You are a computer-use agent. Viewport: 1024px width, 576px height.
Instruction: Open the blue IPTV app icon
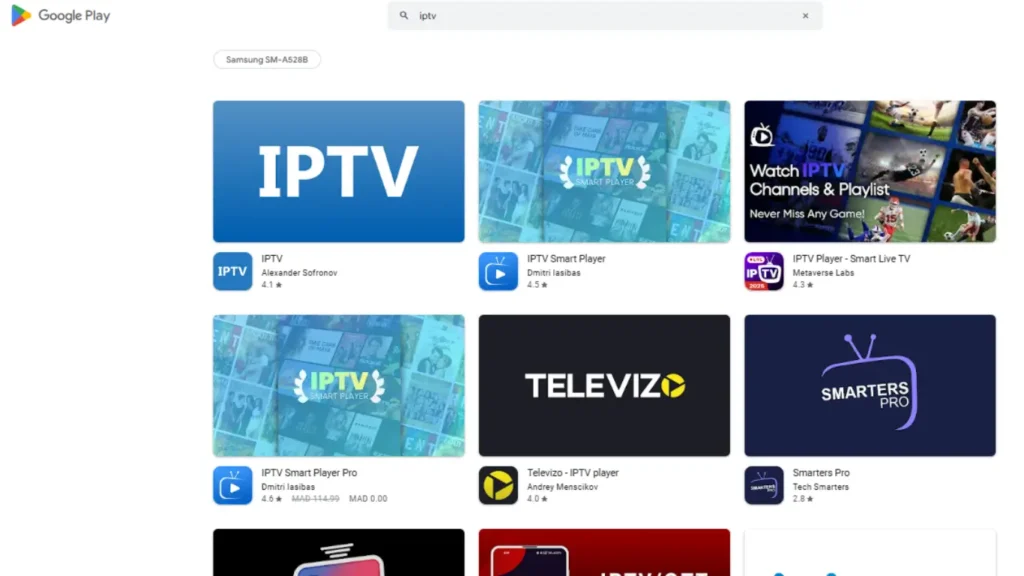(x=232, y=271)
